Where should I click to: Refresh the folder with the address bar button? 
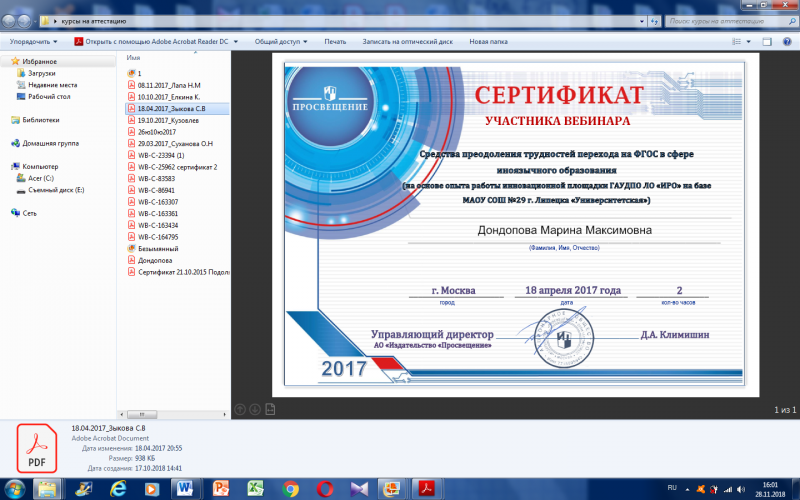pos(655,21)
